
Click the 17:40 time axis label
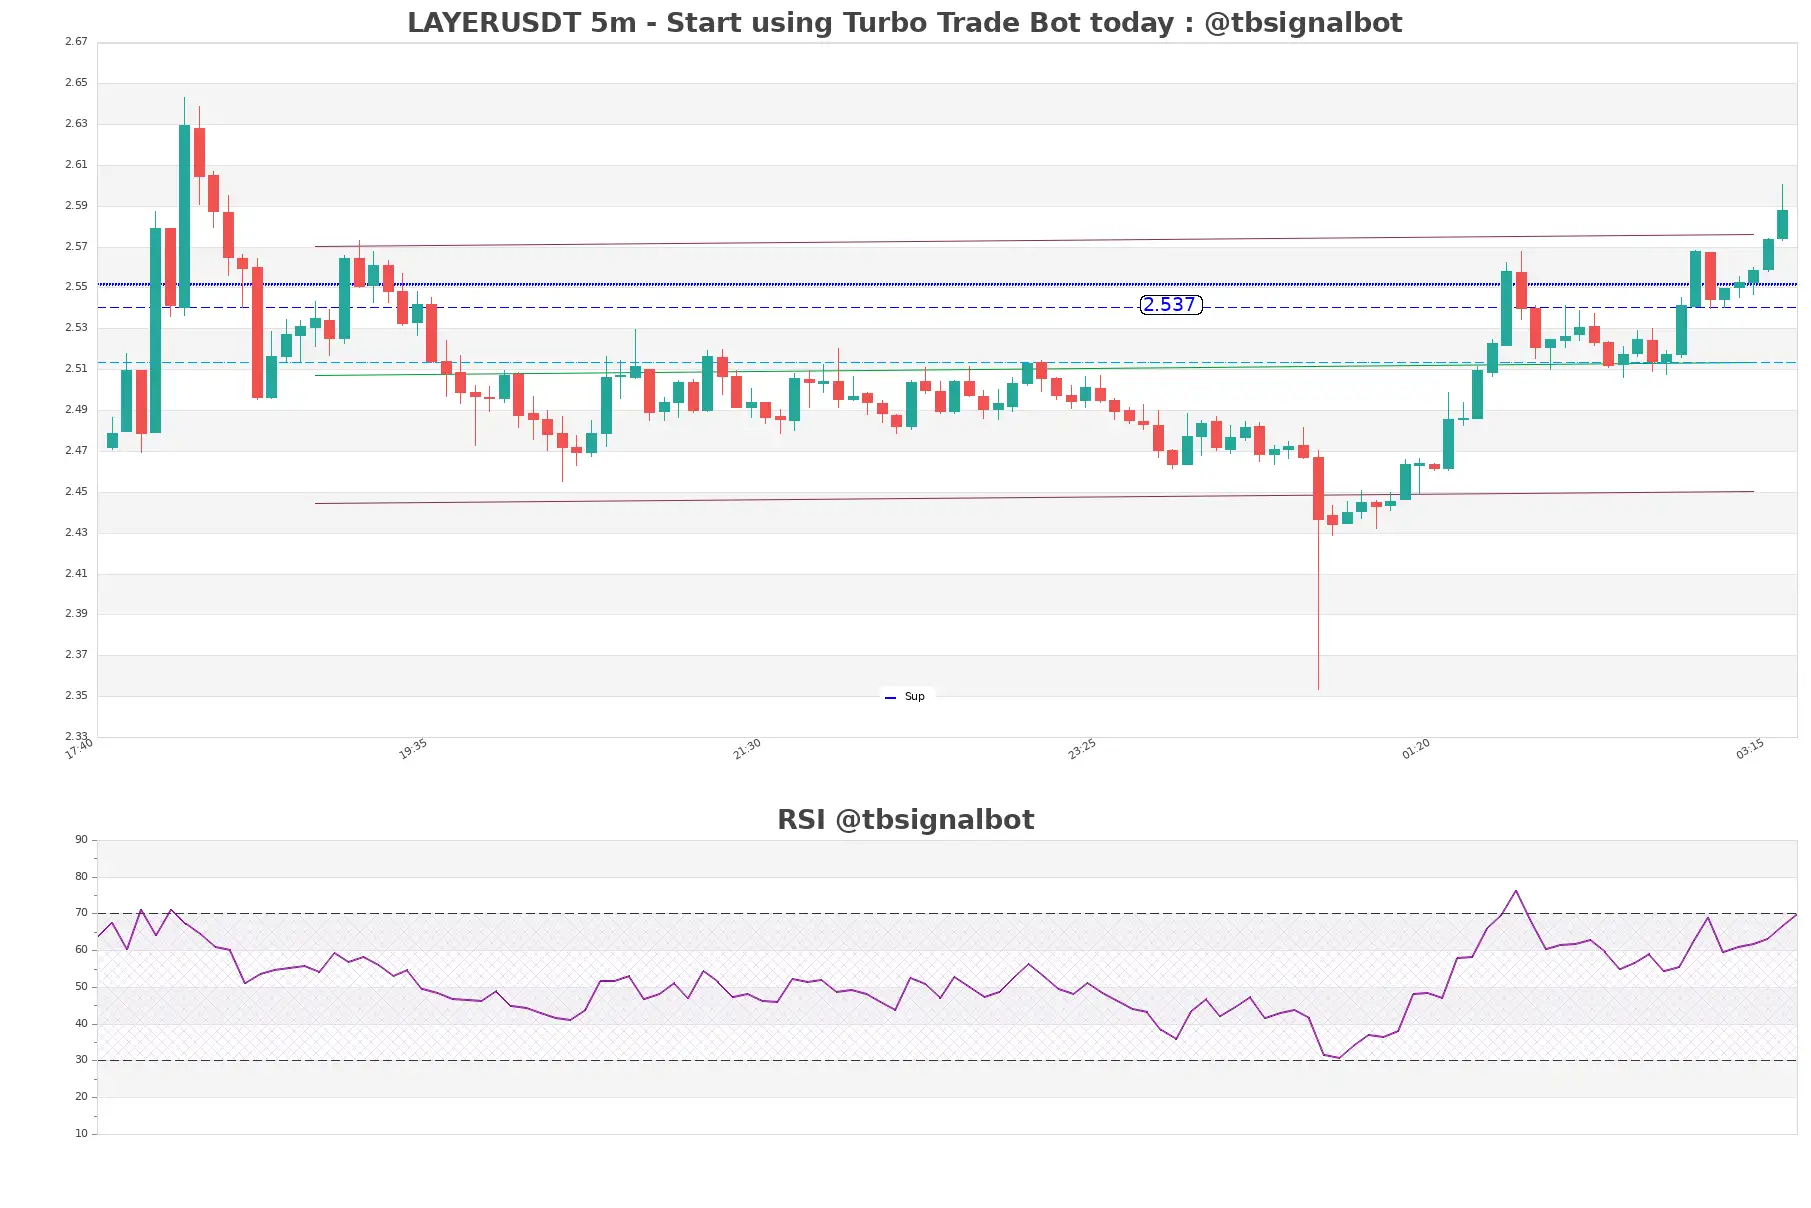point(79,749)
